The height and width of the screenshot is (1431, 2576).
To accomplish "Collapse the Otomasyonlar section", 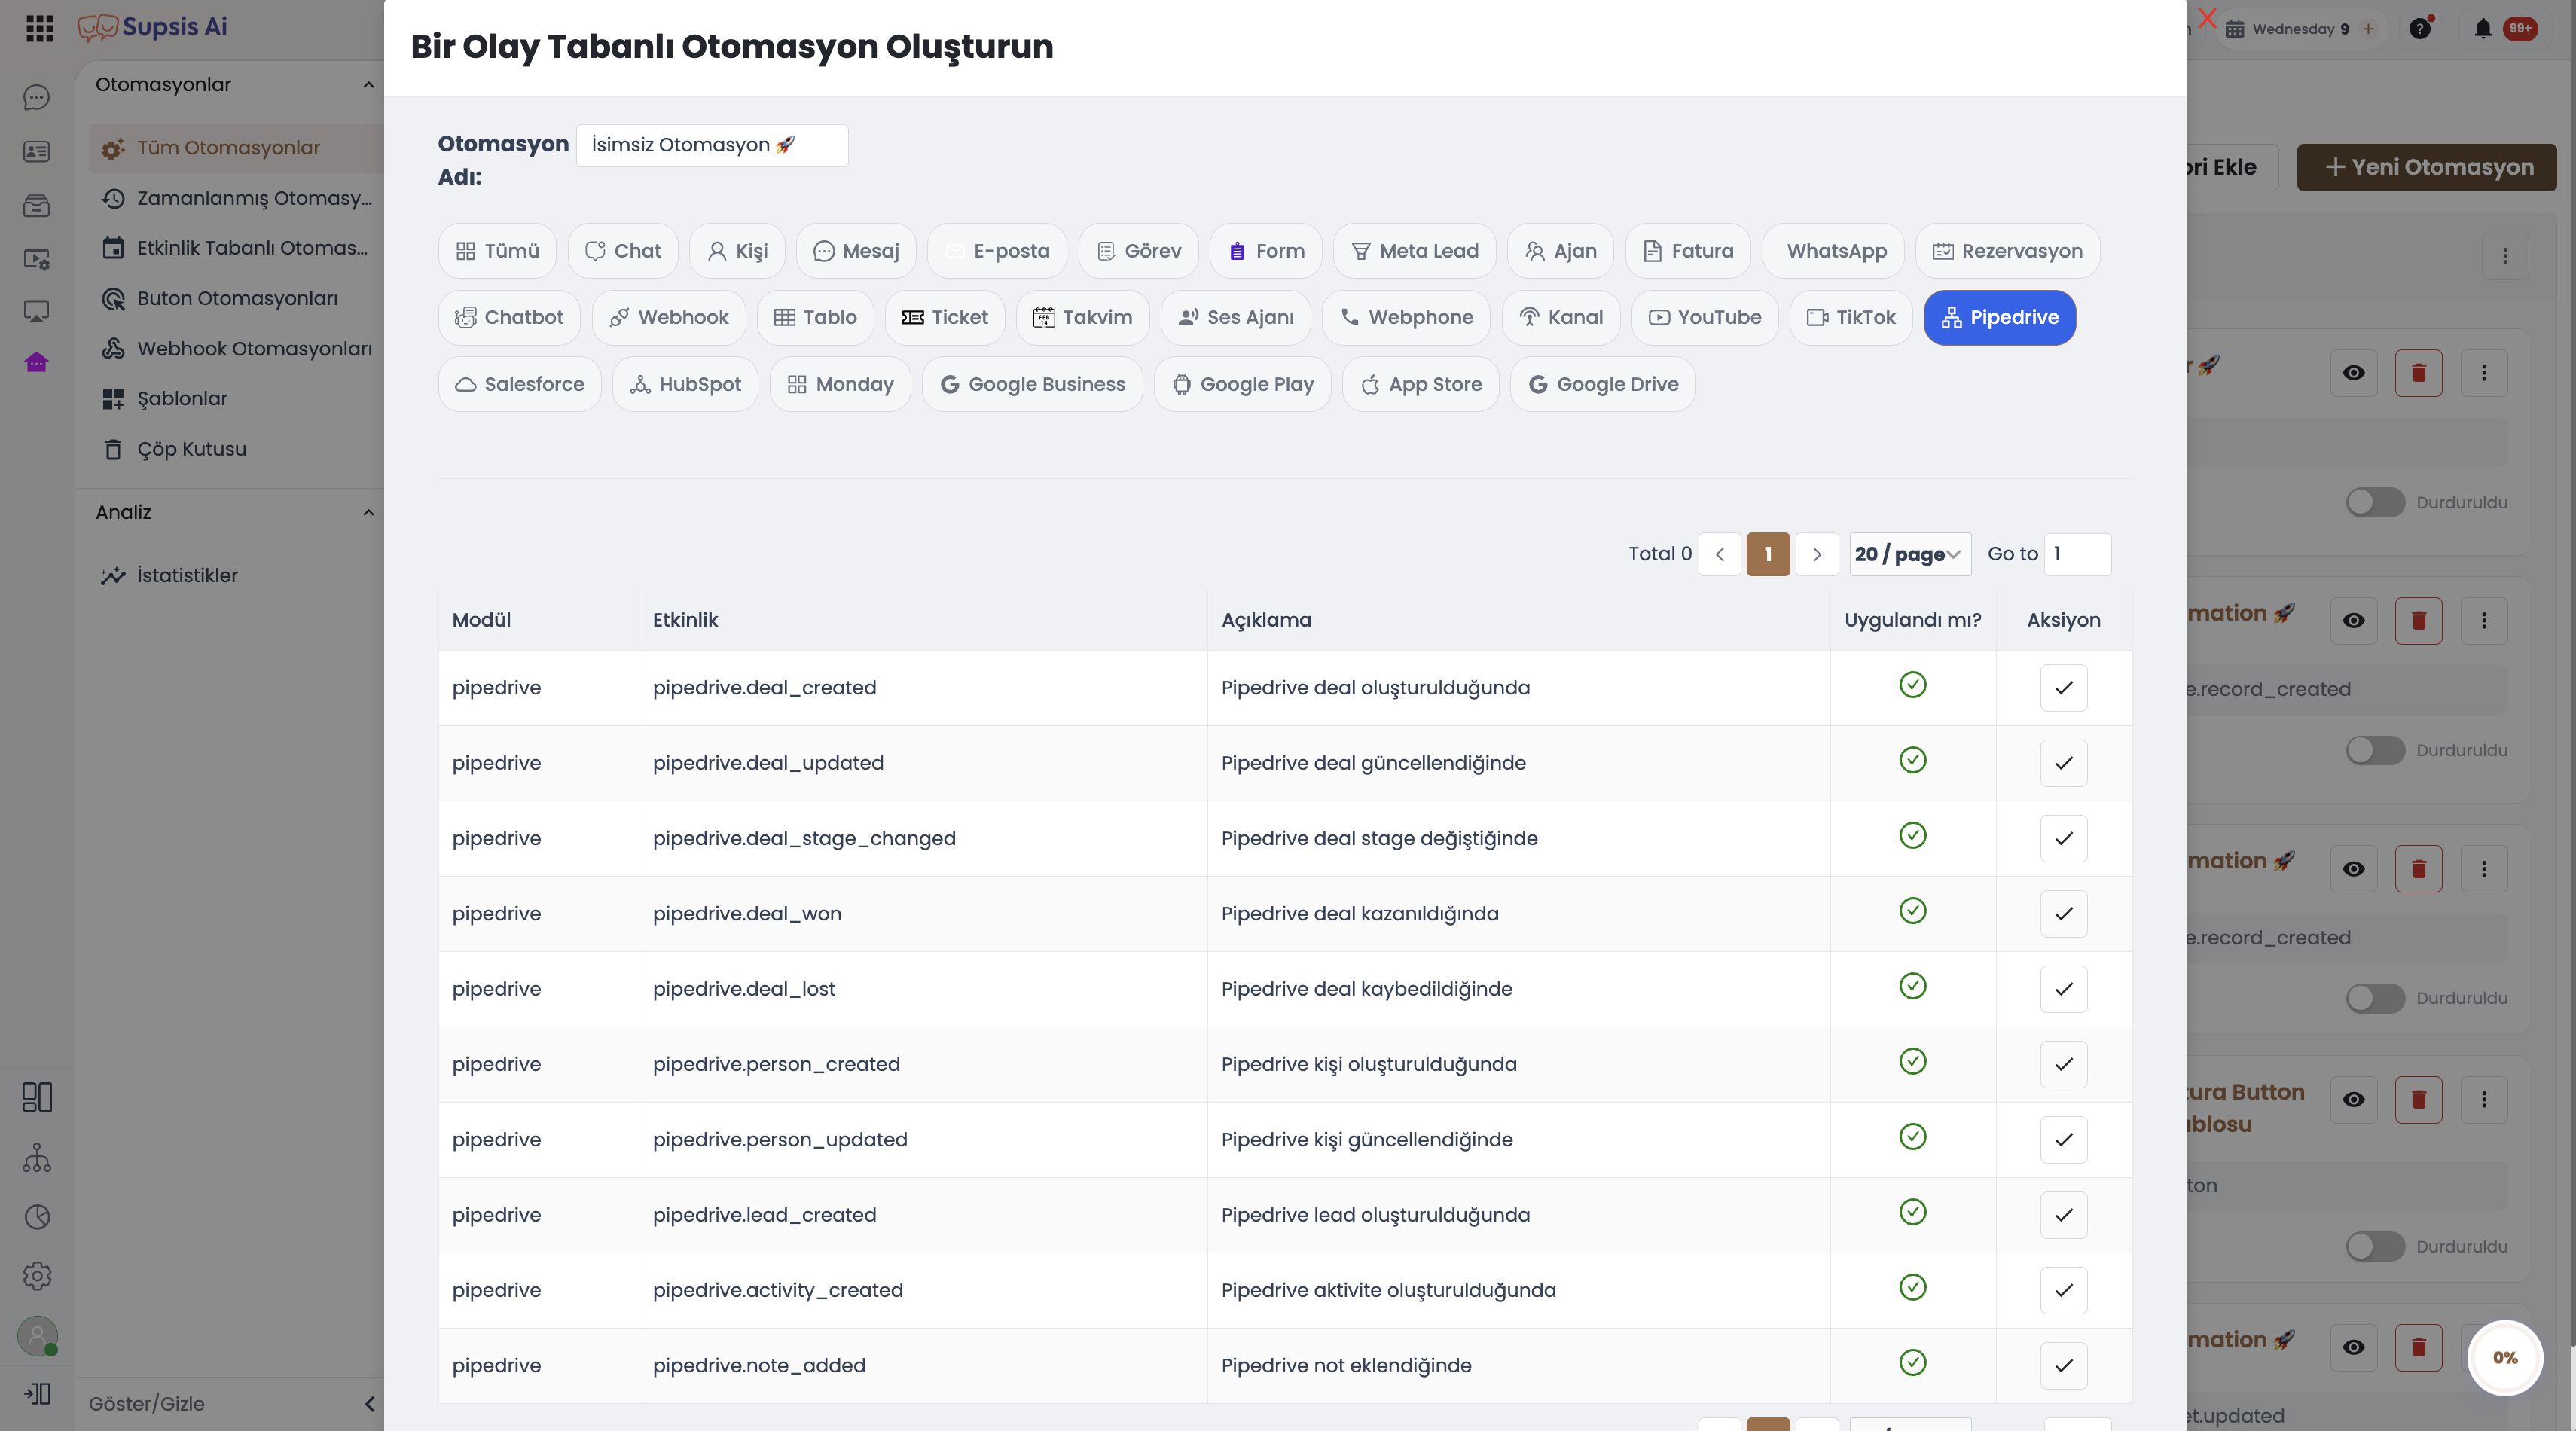I will coord(368,85).
